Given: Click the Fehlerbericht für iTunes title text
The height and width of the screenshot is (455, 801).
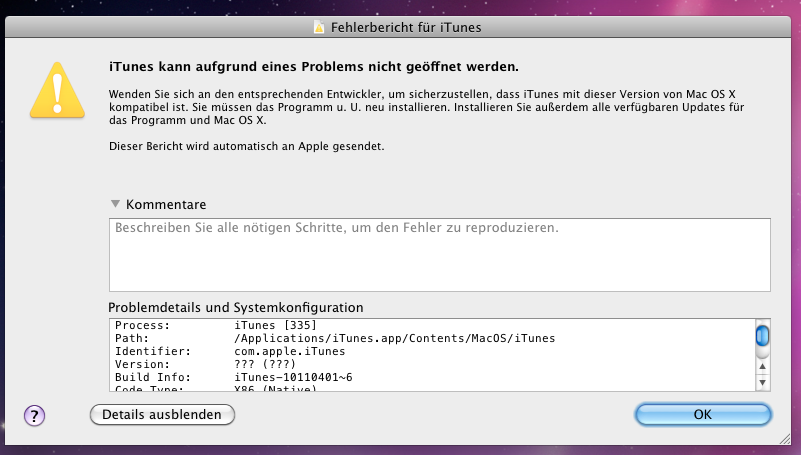Looking at the screenshot, I should pos(408,27).
